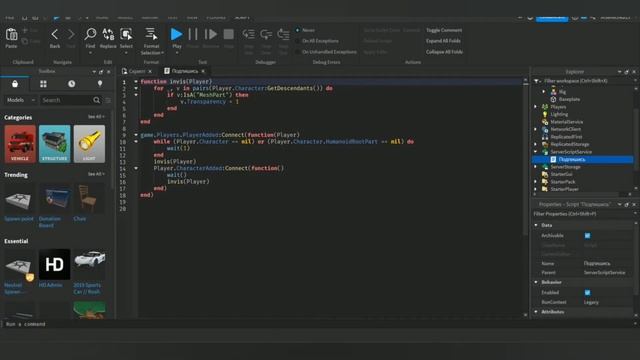The height and width of the screenshot is (360, 640).
Task: Open Toolbox search filter options icon
Action: point(108,100)
